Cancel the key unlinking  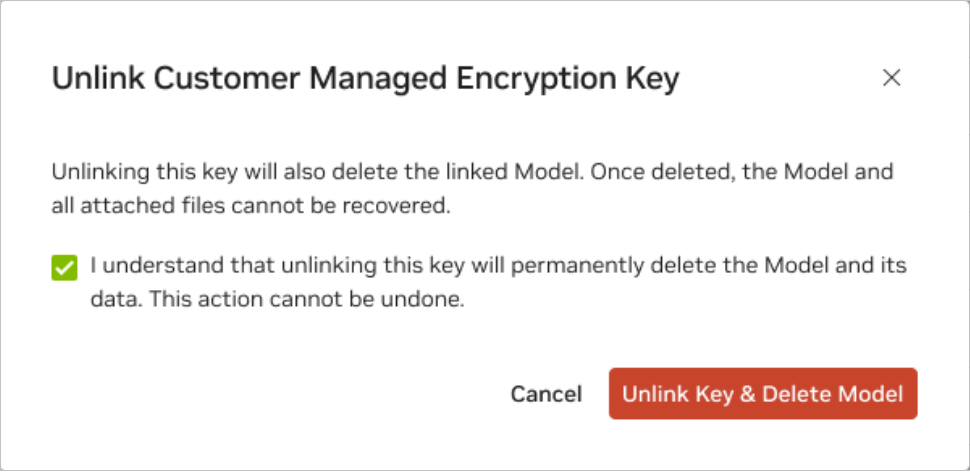[x=546, y=394]
